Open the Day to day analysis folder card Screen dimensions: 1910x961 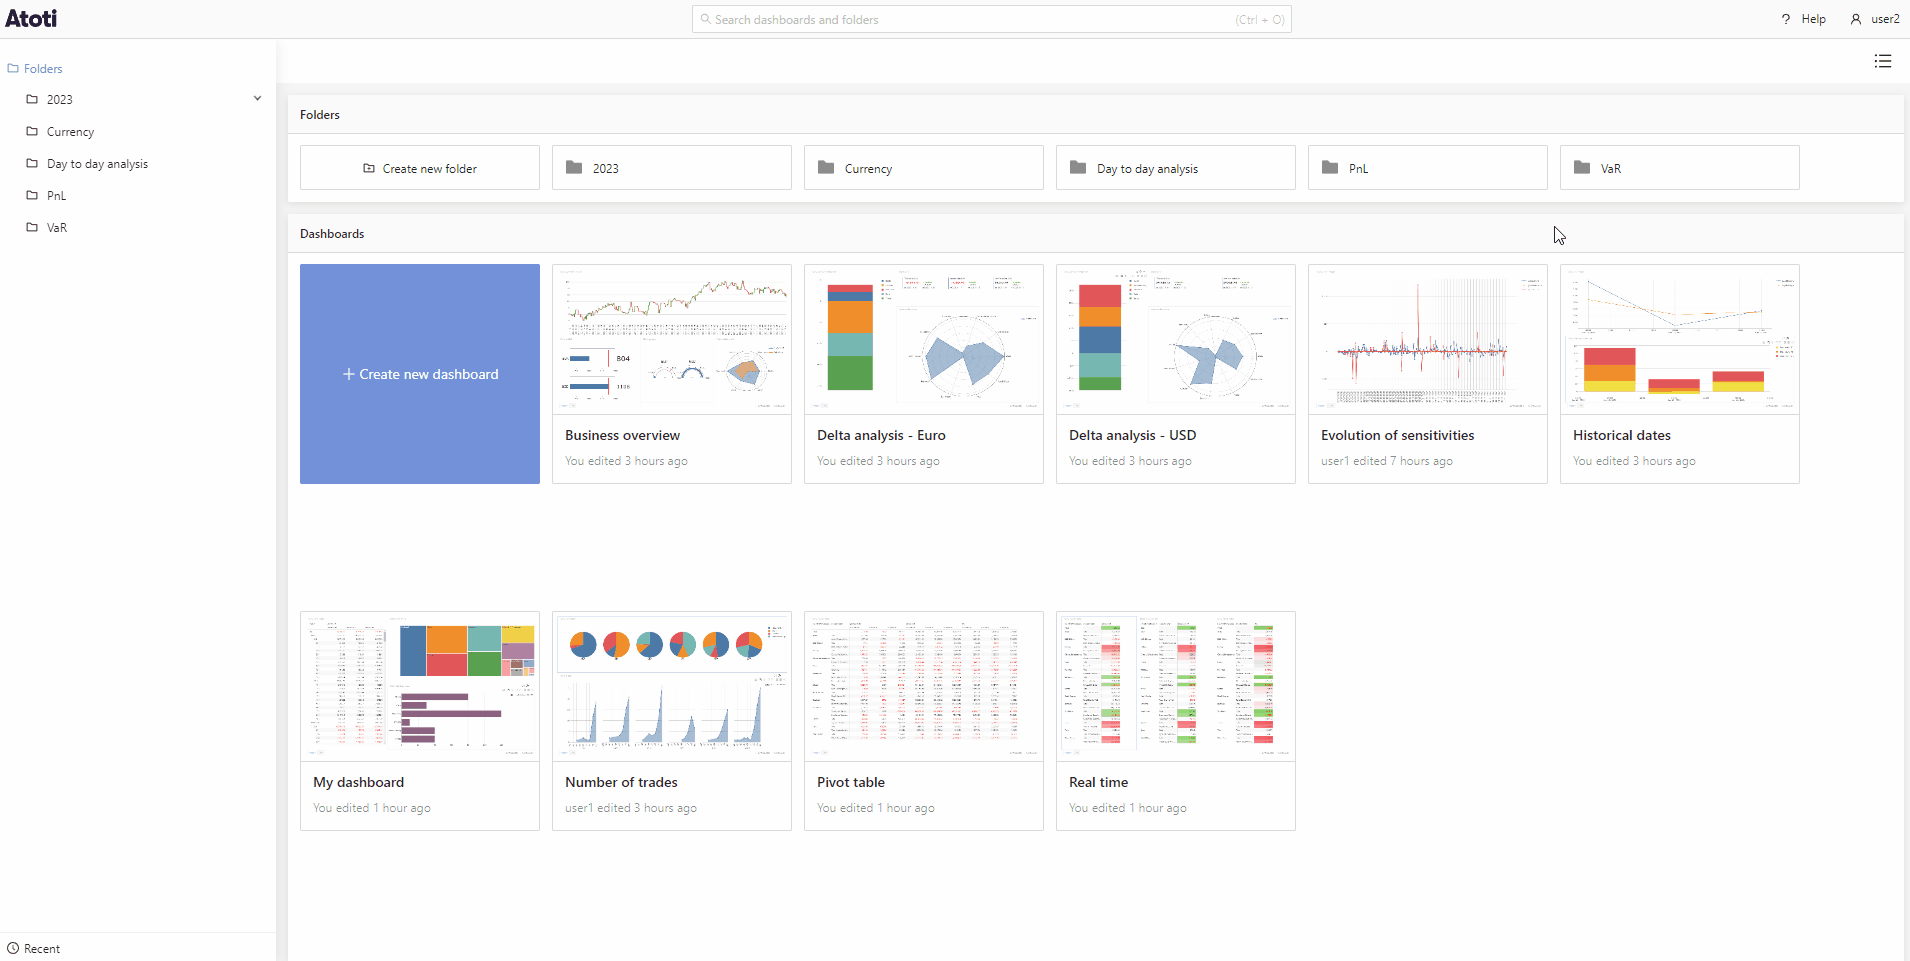pyautogui.click(x=1176, y=168)
